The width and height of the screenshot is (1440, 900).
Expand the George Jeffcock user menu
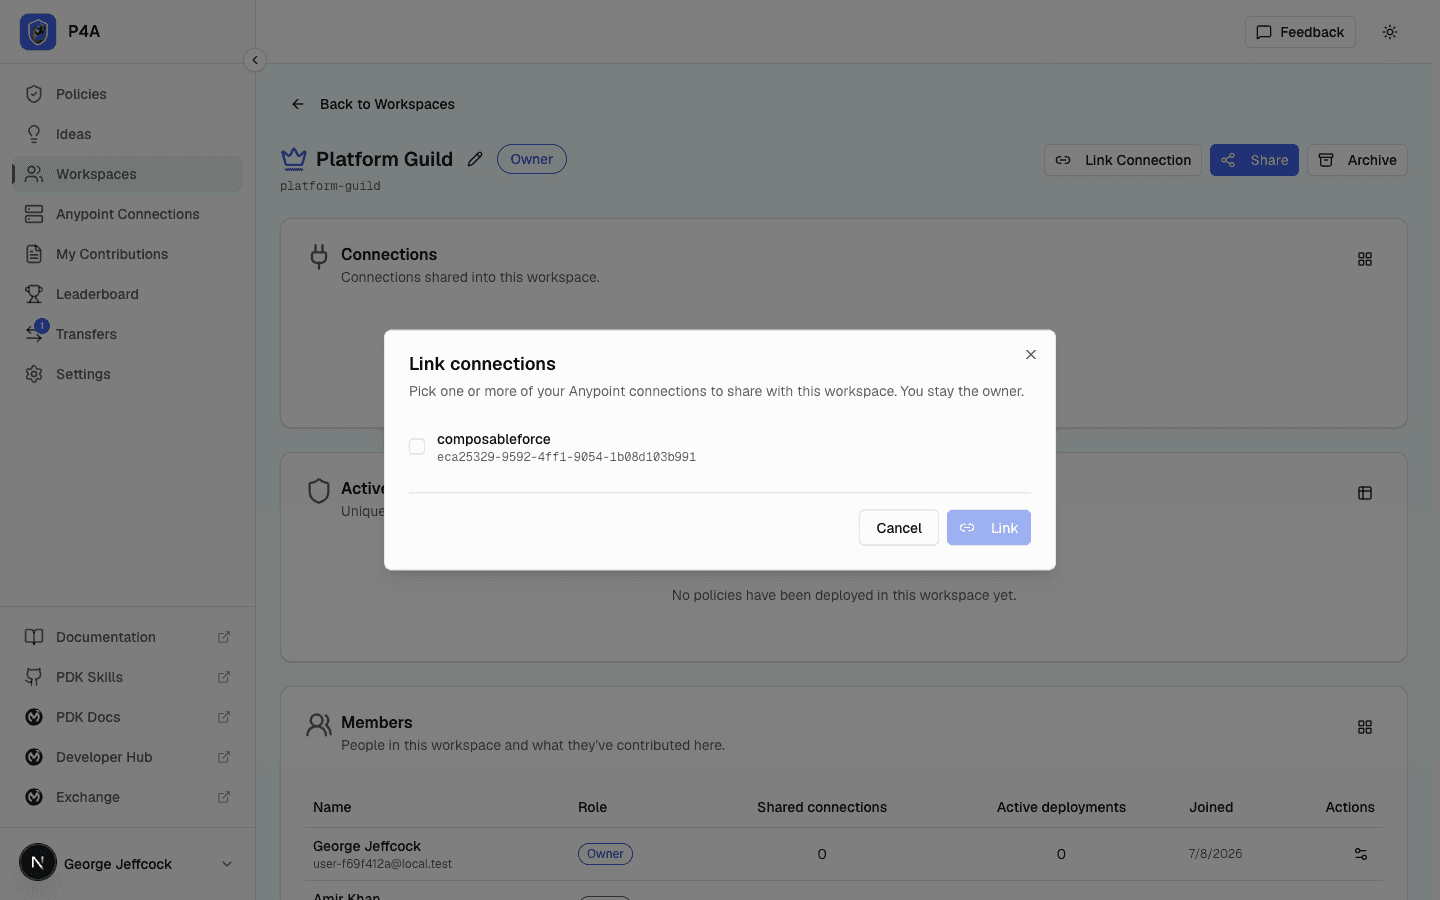point(128,863)
